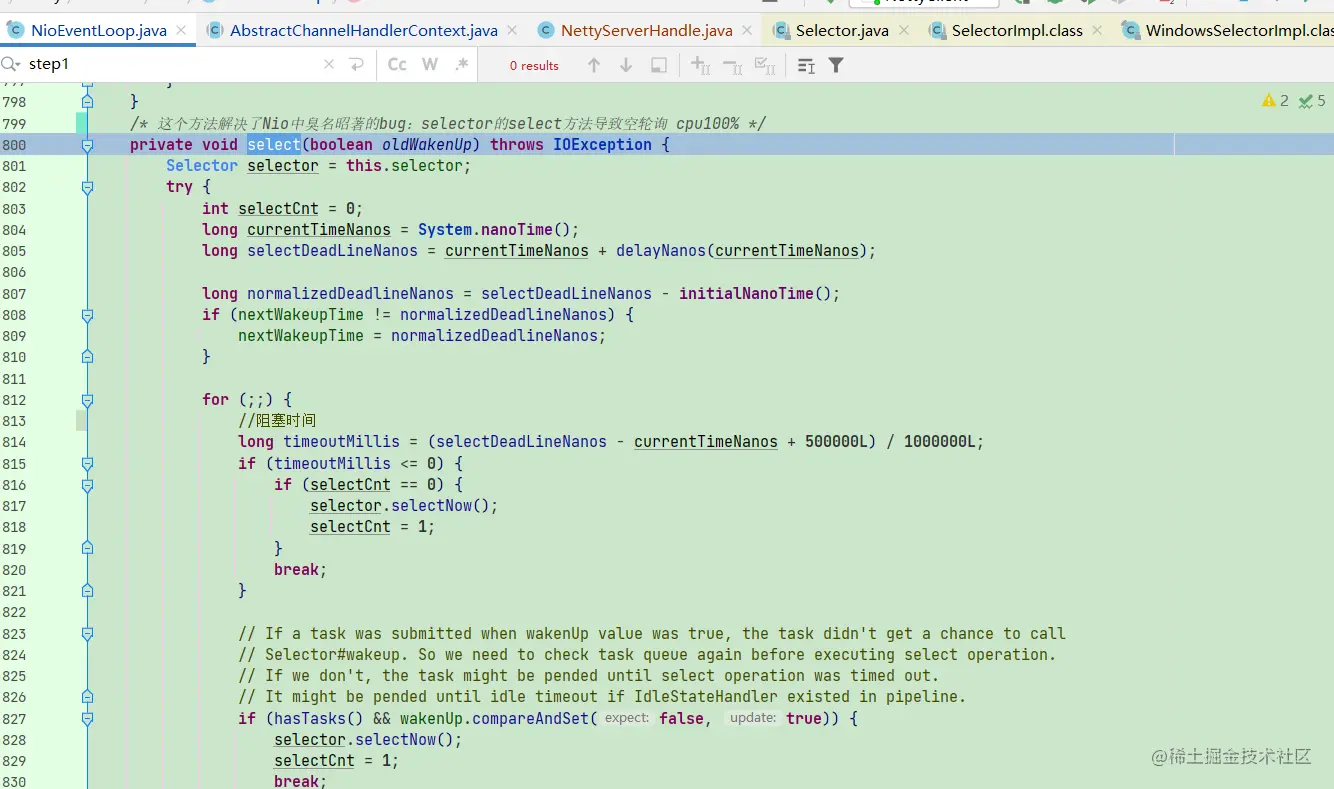The image size is (1334, 789).
Task: Click fold end marker at line 810
Action: click(87, 357)
